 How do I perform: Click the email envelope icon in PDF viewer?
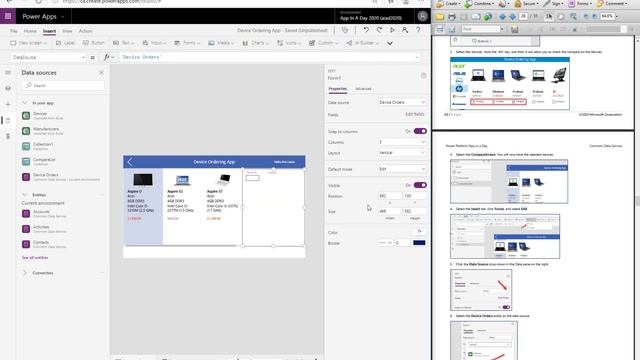(x=476, y=17)
